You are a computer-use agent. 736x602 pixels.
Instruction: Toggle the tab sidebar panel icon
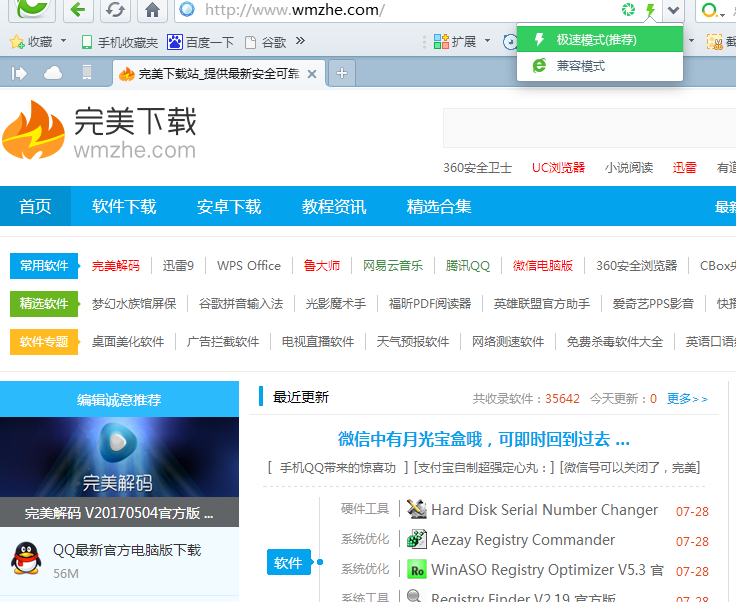point(19,73)
